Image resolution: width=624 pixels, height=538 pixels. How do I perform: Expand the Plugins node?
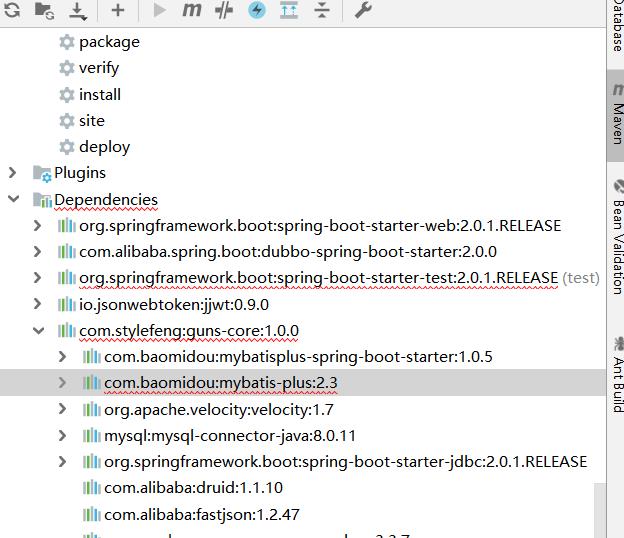click(13, 173)
